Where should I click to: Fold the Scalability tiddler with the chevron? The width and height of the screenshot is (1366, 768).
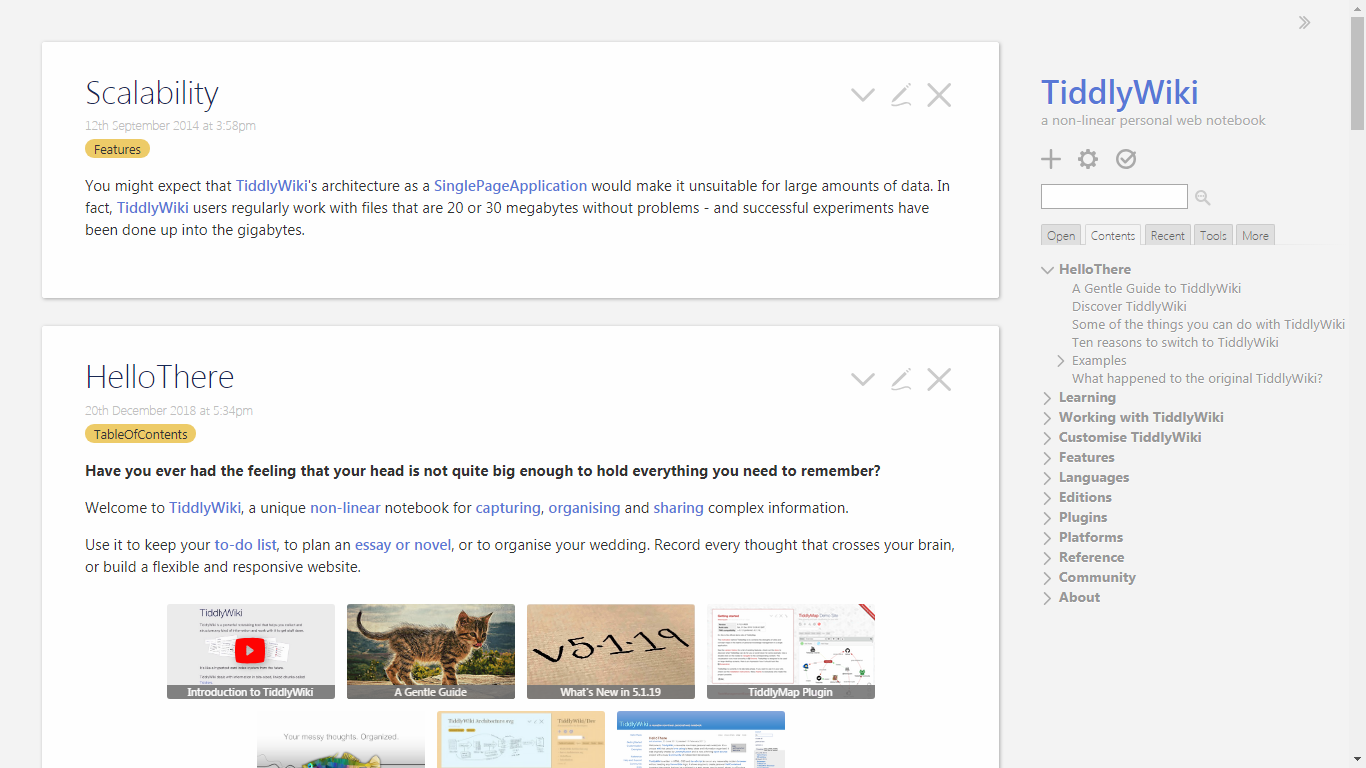(x=862, y=94)
